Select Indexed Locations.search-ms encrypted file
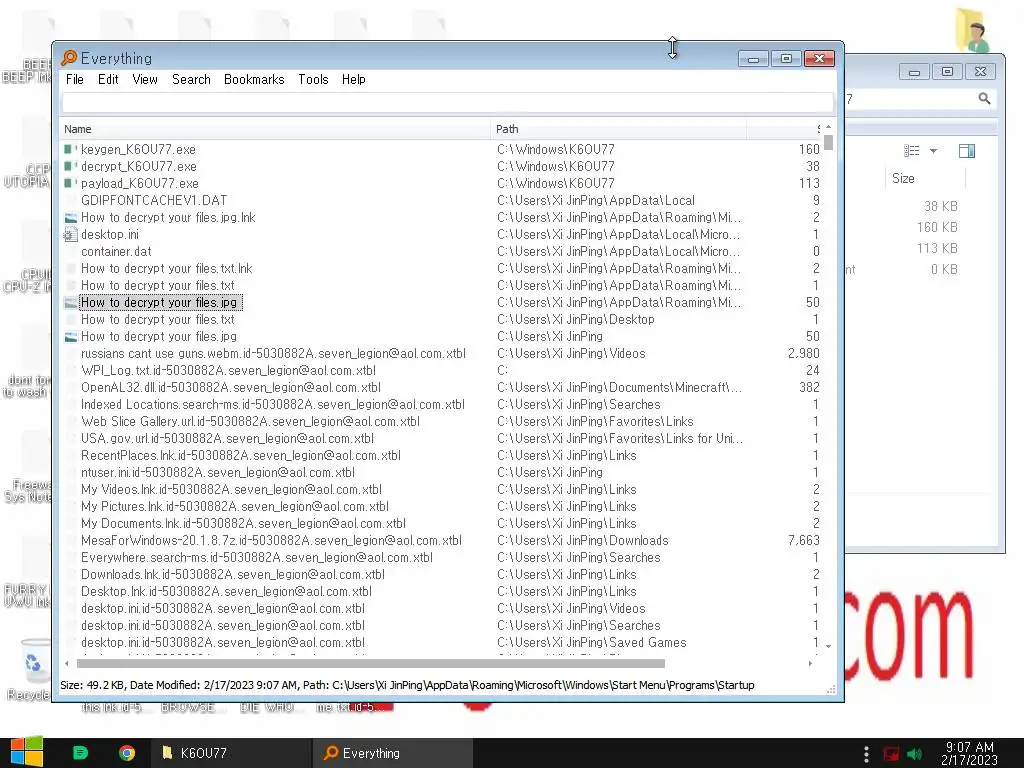 pyautogui.click(x=272, y=404)
